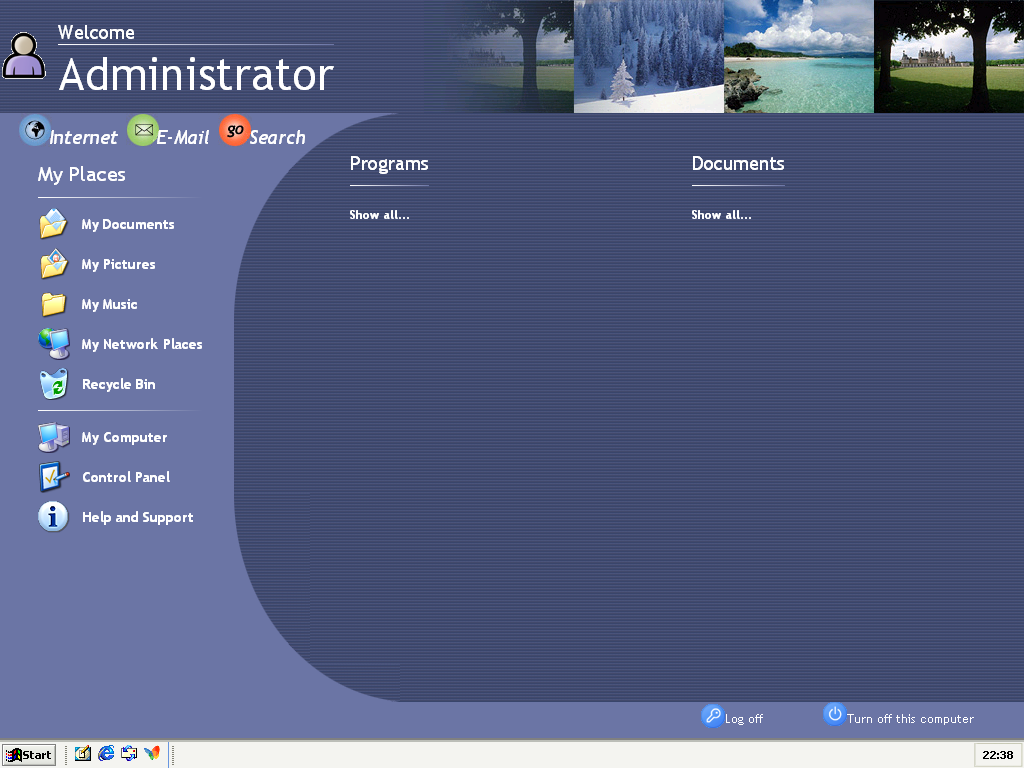Launch Outlook Express from quick launch
1024x768 pixels.
(x=129, y=754)
